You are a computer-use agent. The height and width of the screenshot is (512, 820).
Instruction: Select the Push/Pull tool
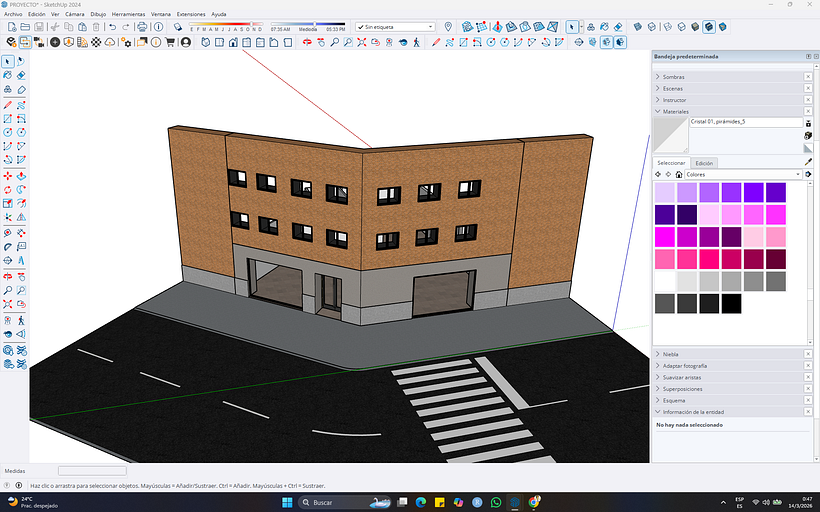21,176
